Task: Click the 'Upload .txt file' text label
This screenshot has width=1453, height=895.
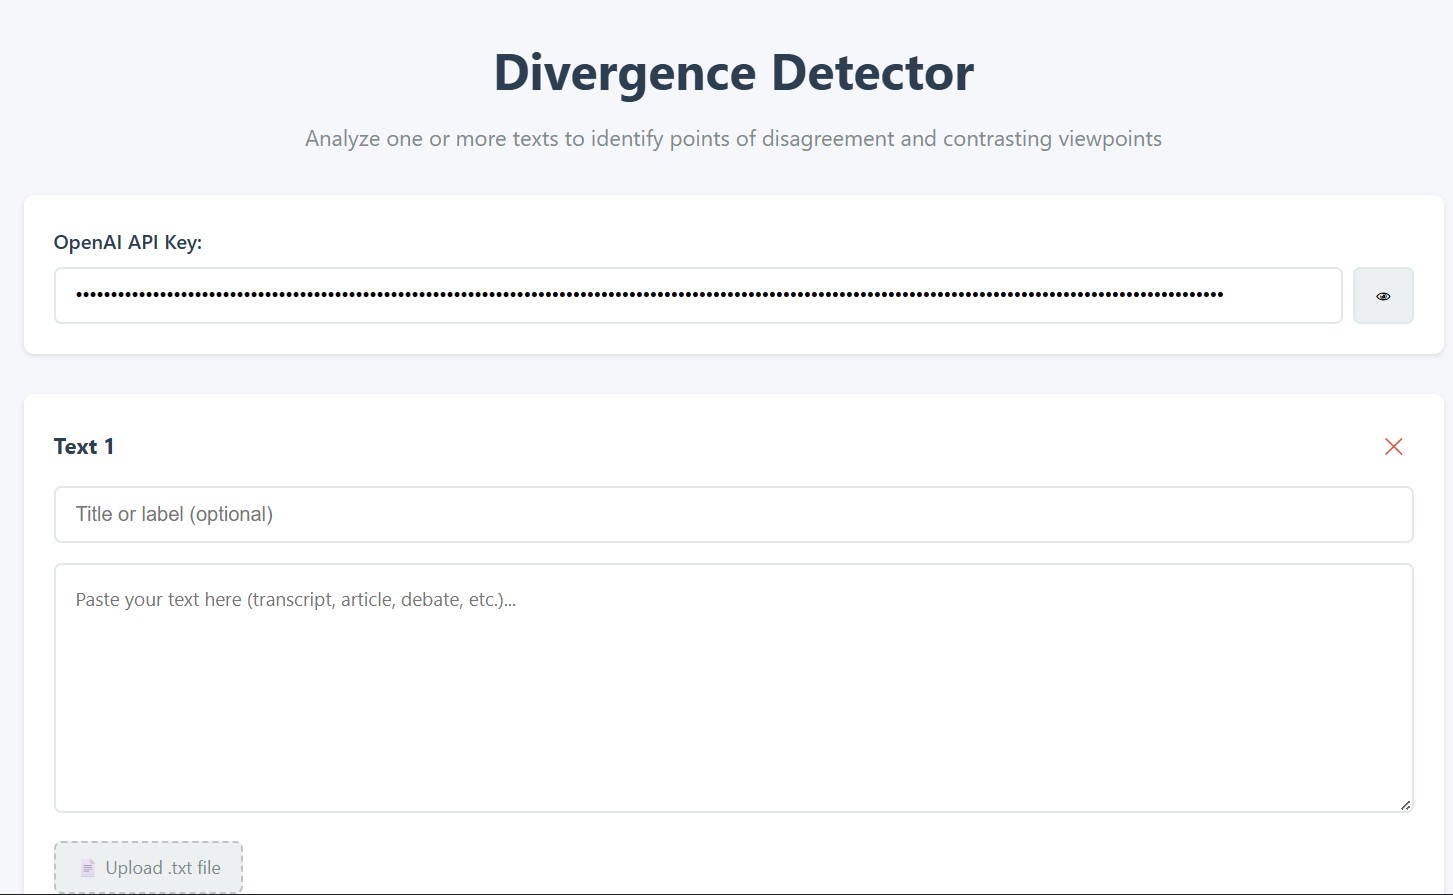Action: point(163,868)
